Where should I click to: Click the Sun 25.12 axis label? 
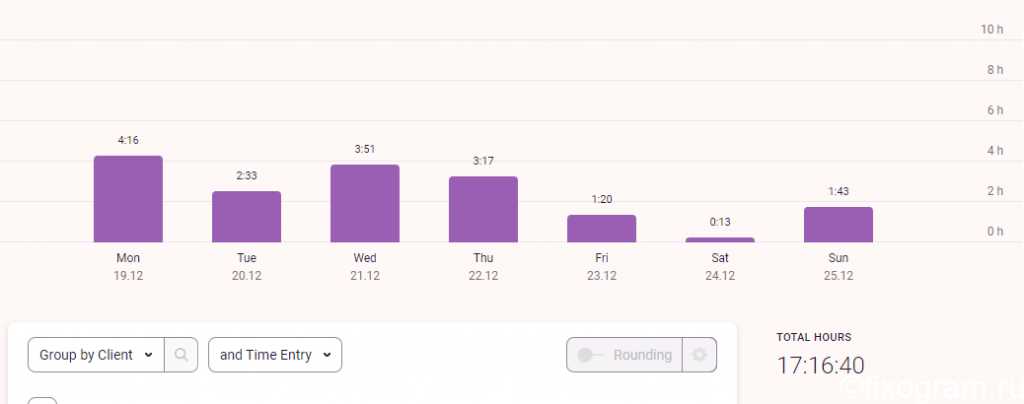pos(839,267)
